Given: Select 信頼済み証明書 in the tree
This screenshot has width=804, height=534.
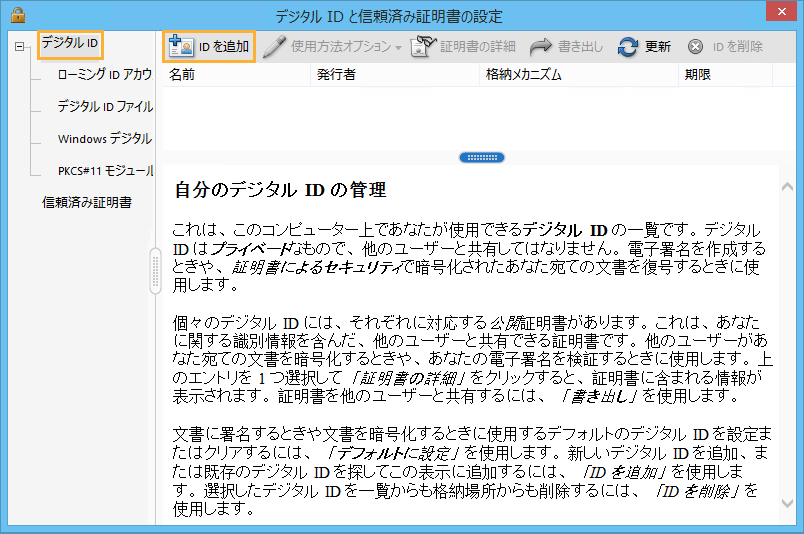Looking at the screenshot, I should click(87, 203).
